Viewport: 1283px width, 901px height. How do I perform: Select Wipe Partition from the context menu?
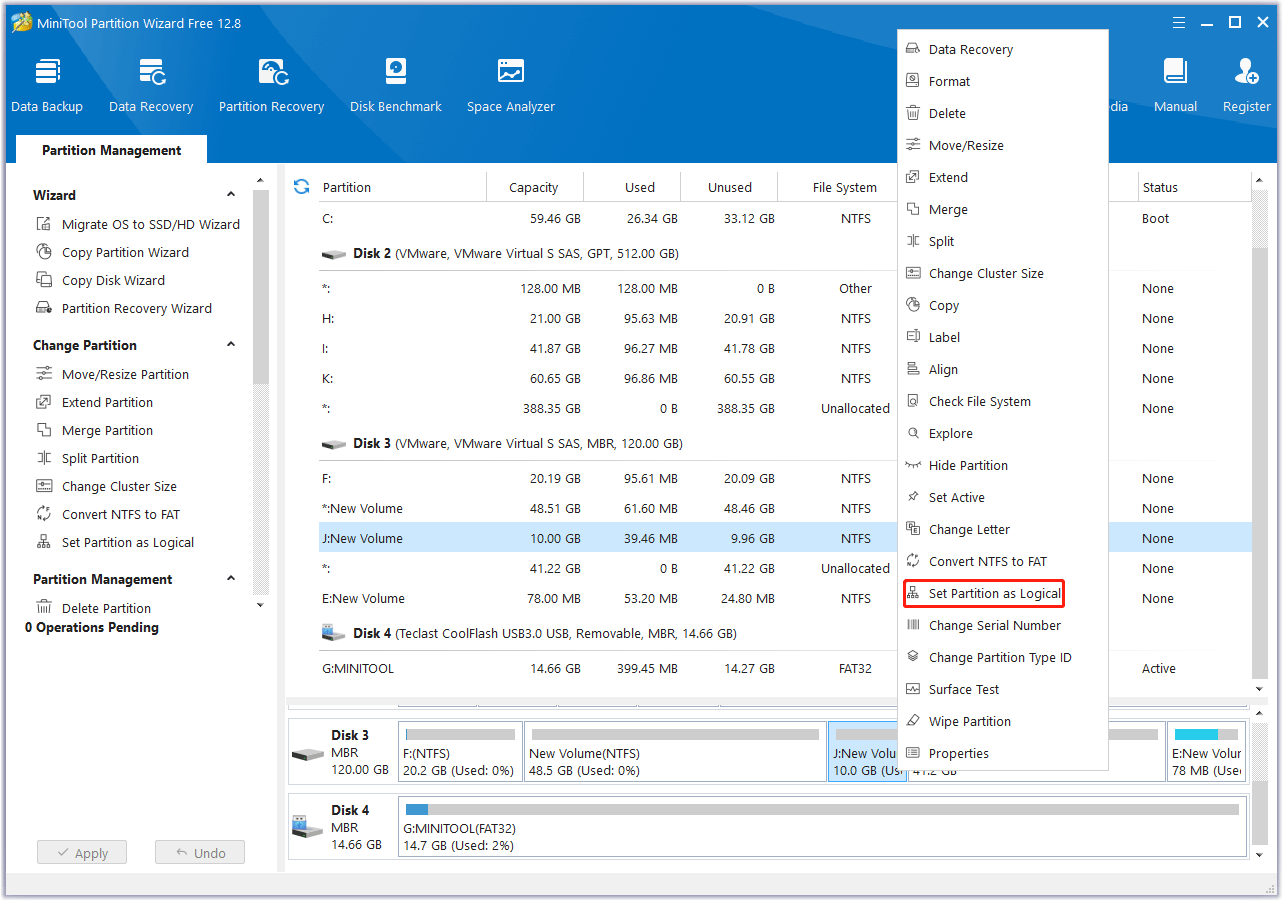coord(966,721)
